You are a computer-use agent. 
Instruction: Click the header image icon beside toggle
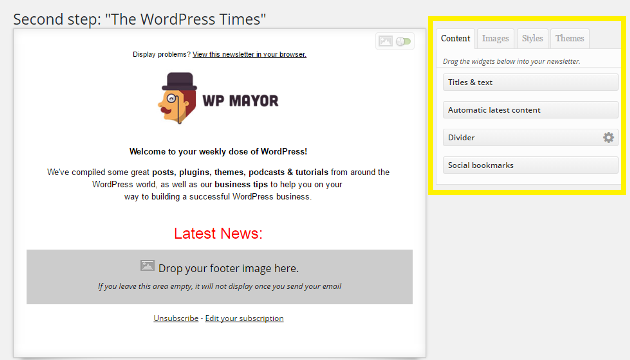pyautogui.click(x=385, y=41)
